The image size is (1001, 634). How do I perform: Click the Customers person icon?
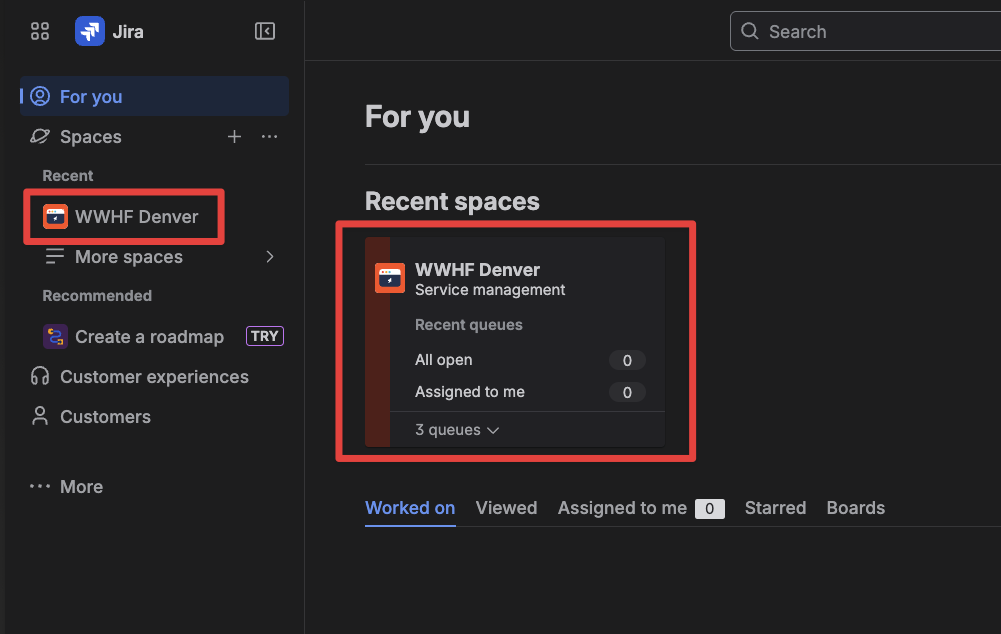point(40,416)
